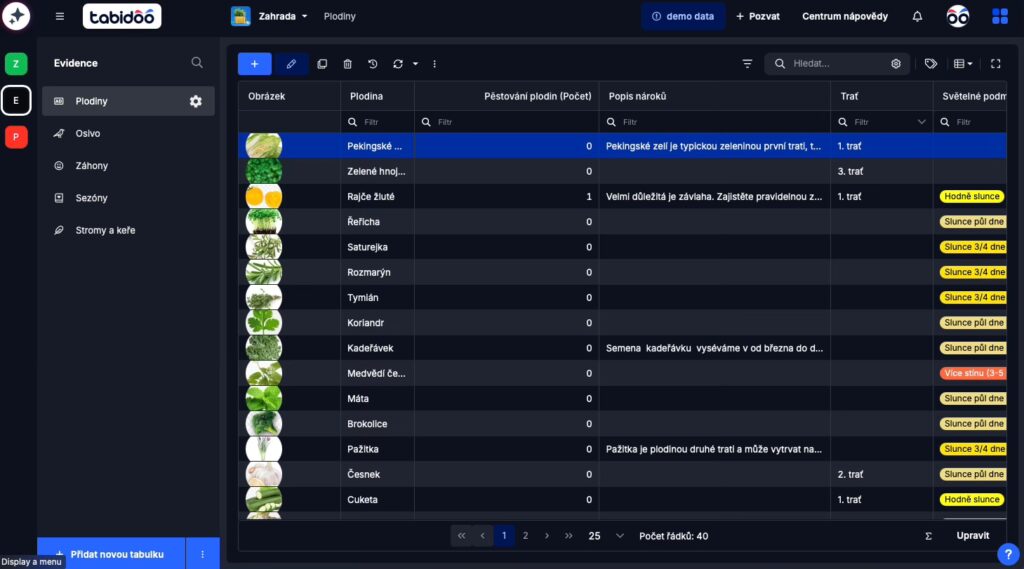The width and height of the screenshot is (1024, 569).
Task: Duplicate the record using the copy icon
Action: pos(322,64)
